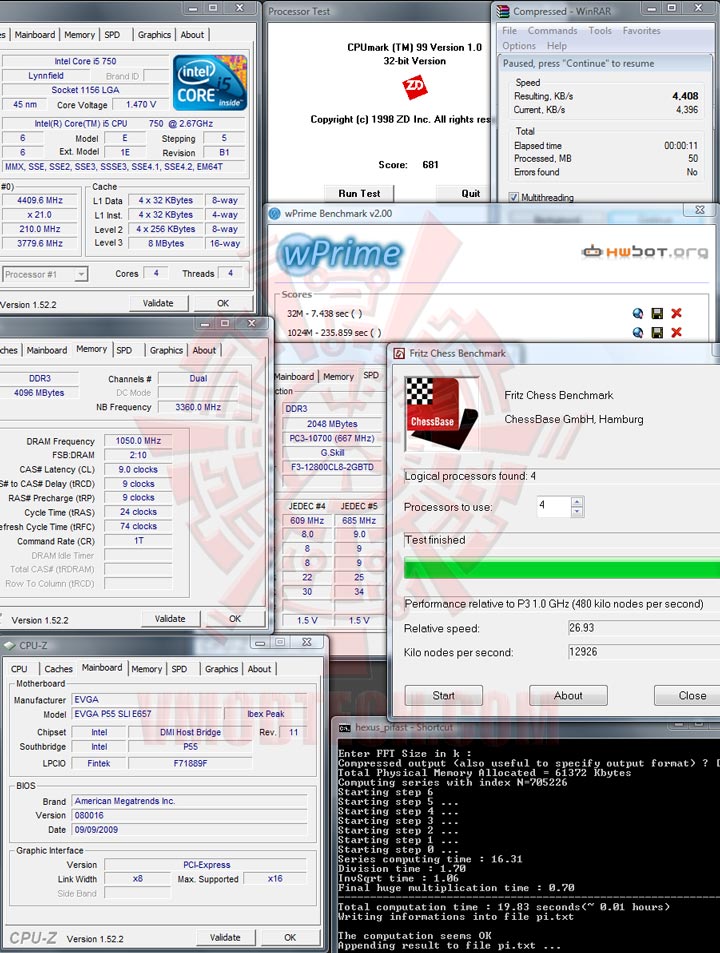Viewport: 720px width, 953px height.
Task: Click the Kilo nodes per second field 12926
Action: tap(644, 652)
